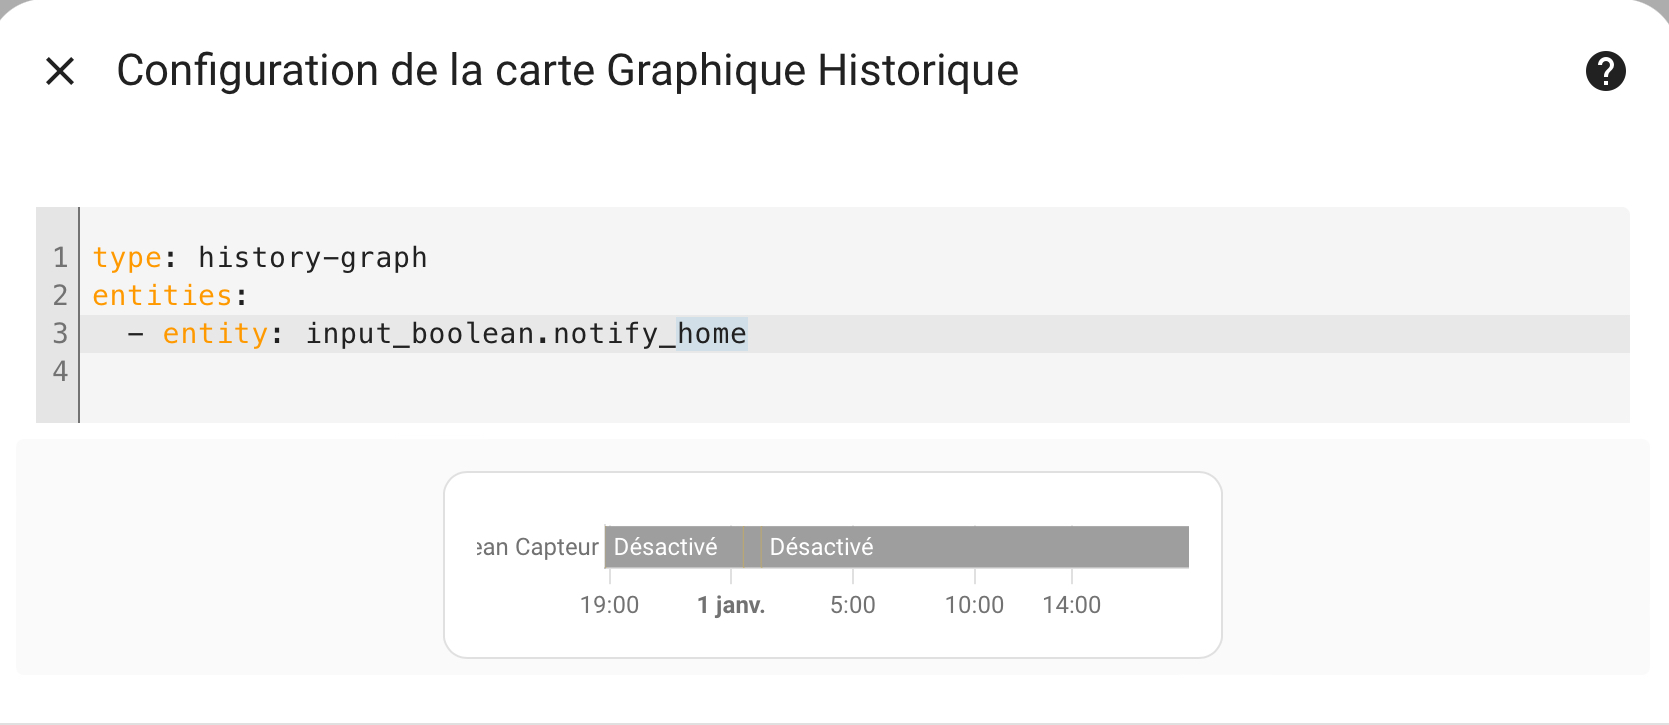Click empty line 4 in the editor
Viewport: 1669px width, 725px height.
coord(854,372)
